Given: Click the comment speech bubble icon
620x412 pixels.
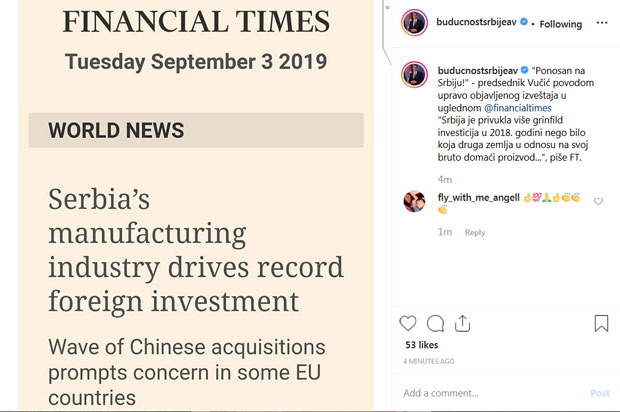Looking at the screenshot, I should click(435, 323).
